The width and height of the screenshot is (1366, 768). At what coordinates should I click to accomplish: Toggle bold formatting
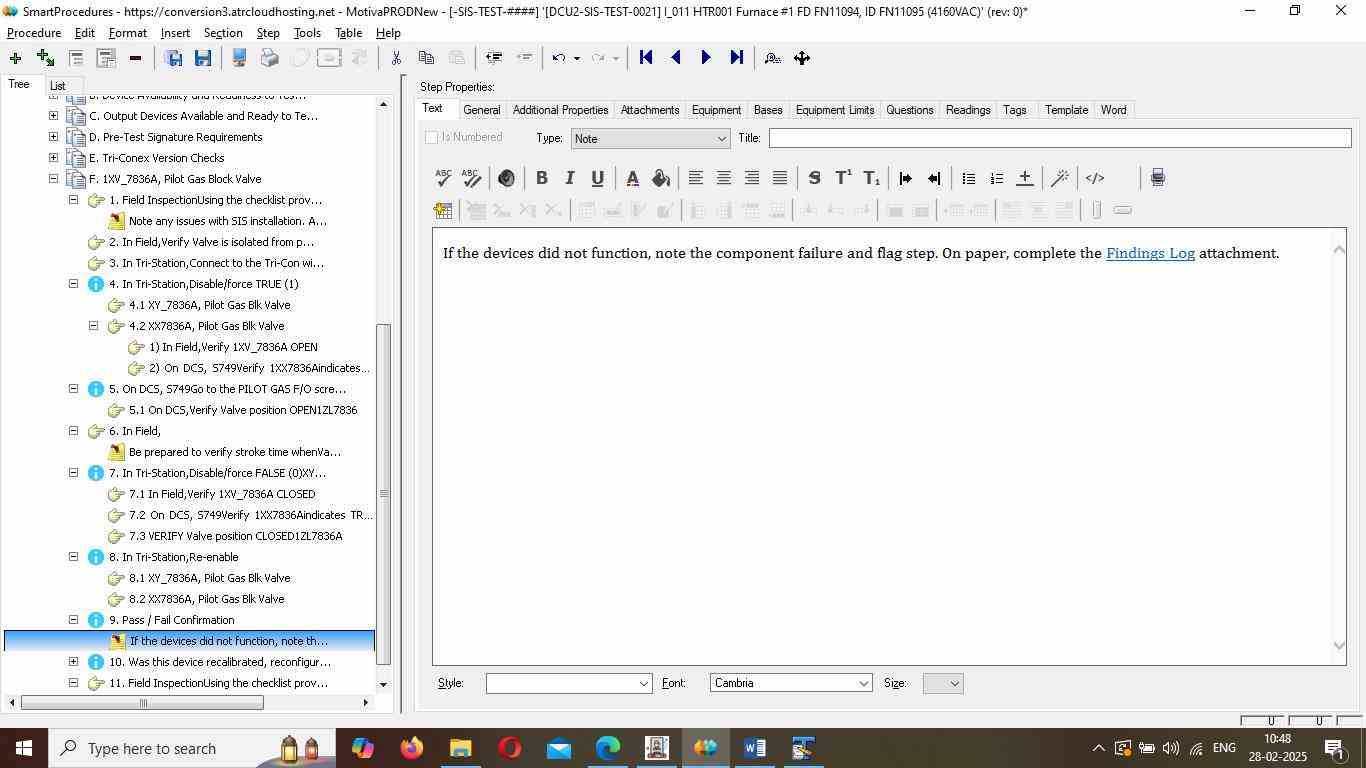tap(541, 178)
